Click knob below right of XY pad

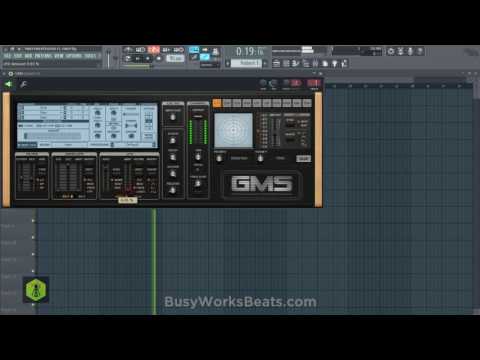click(261, 159)
